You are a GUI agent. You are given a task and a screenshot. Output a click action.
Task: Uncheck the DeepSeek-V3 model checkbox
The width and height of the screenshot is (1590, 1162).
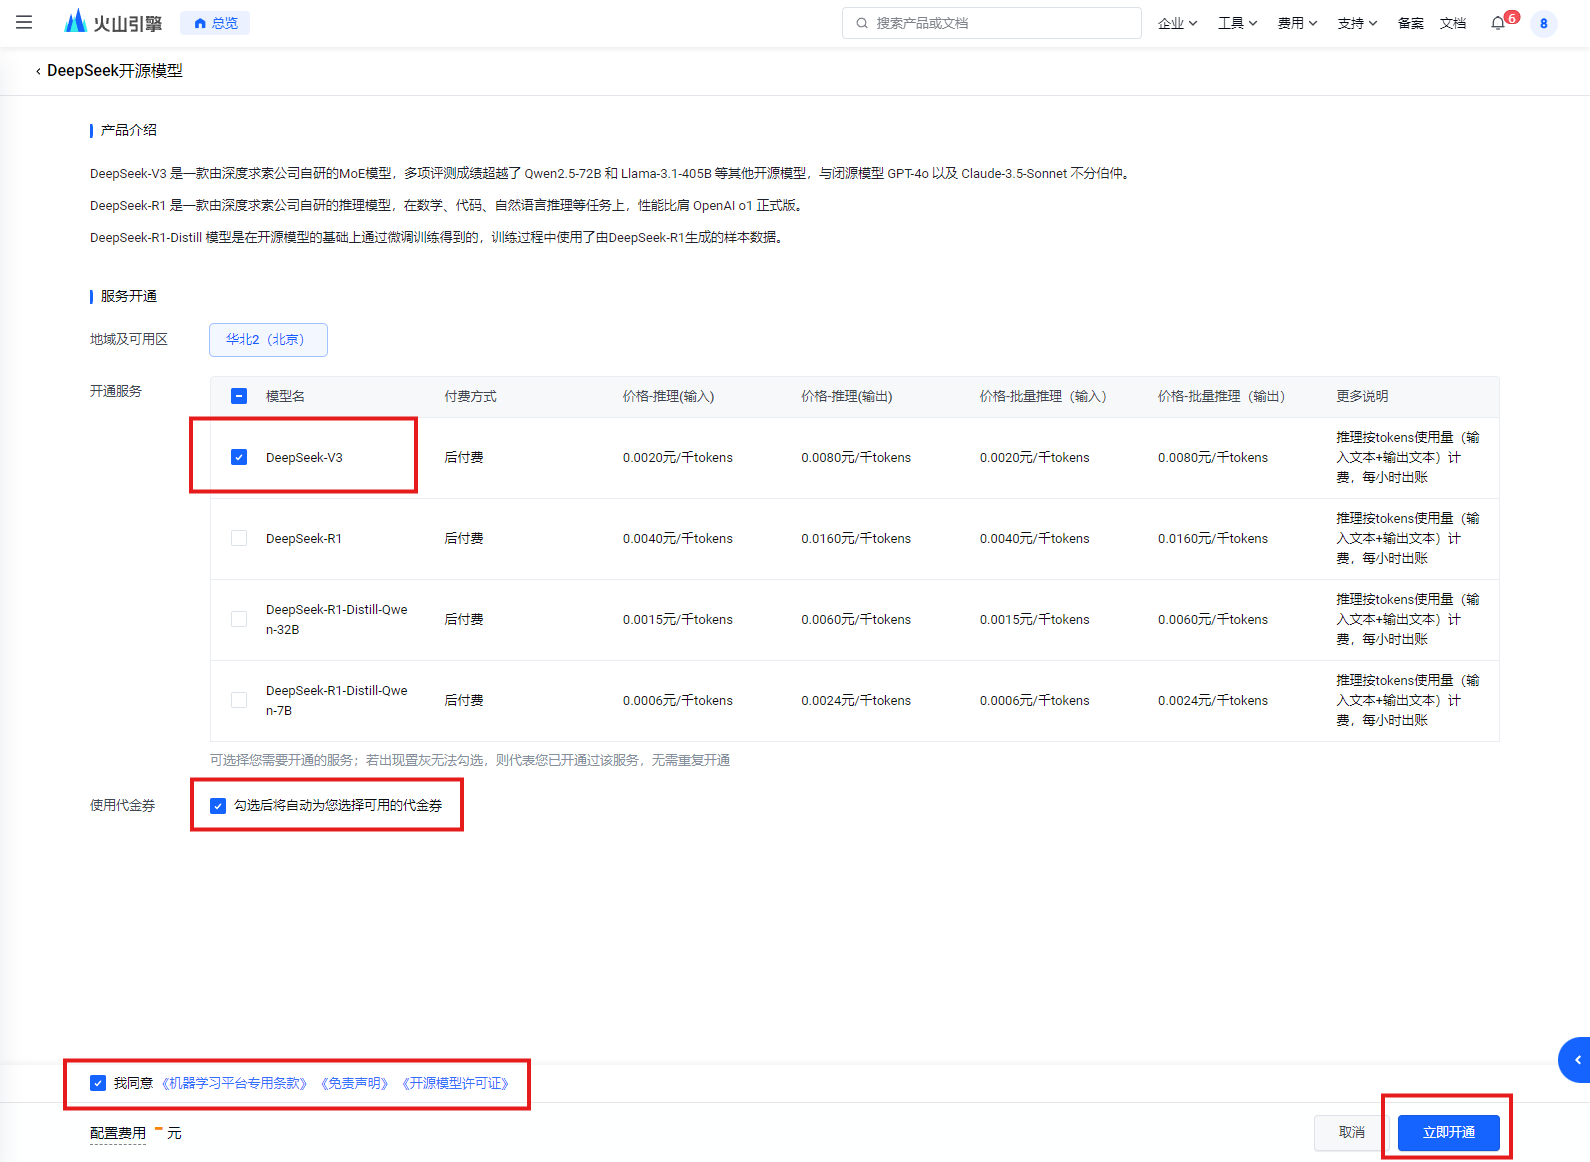tap(239, 457)
